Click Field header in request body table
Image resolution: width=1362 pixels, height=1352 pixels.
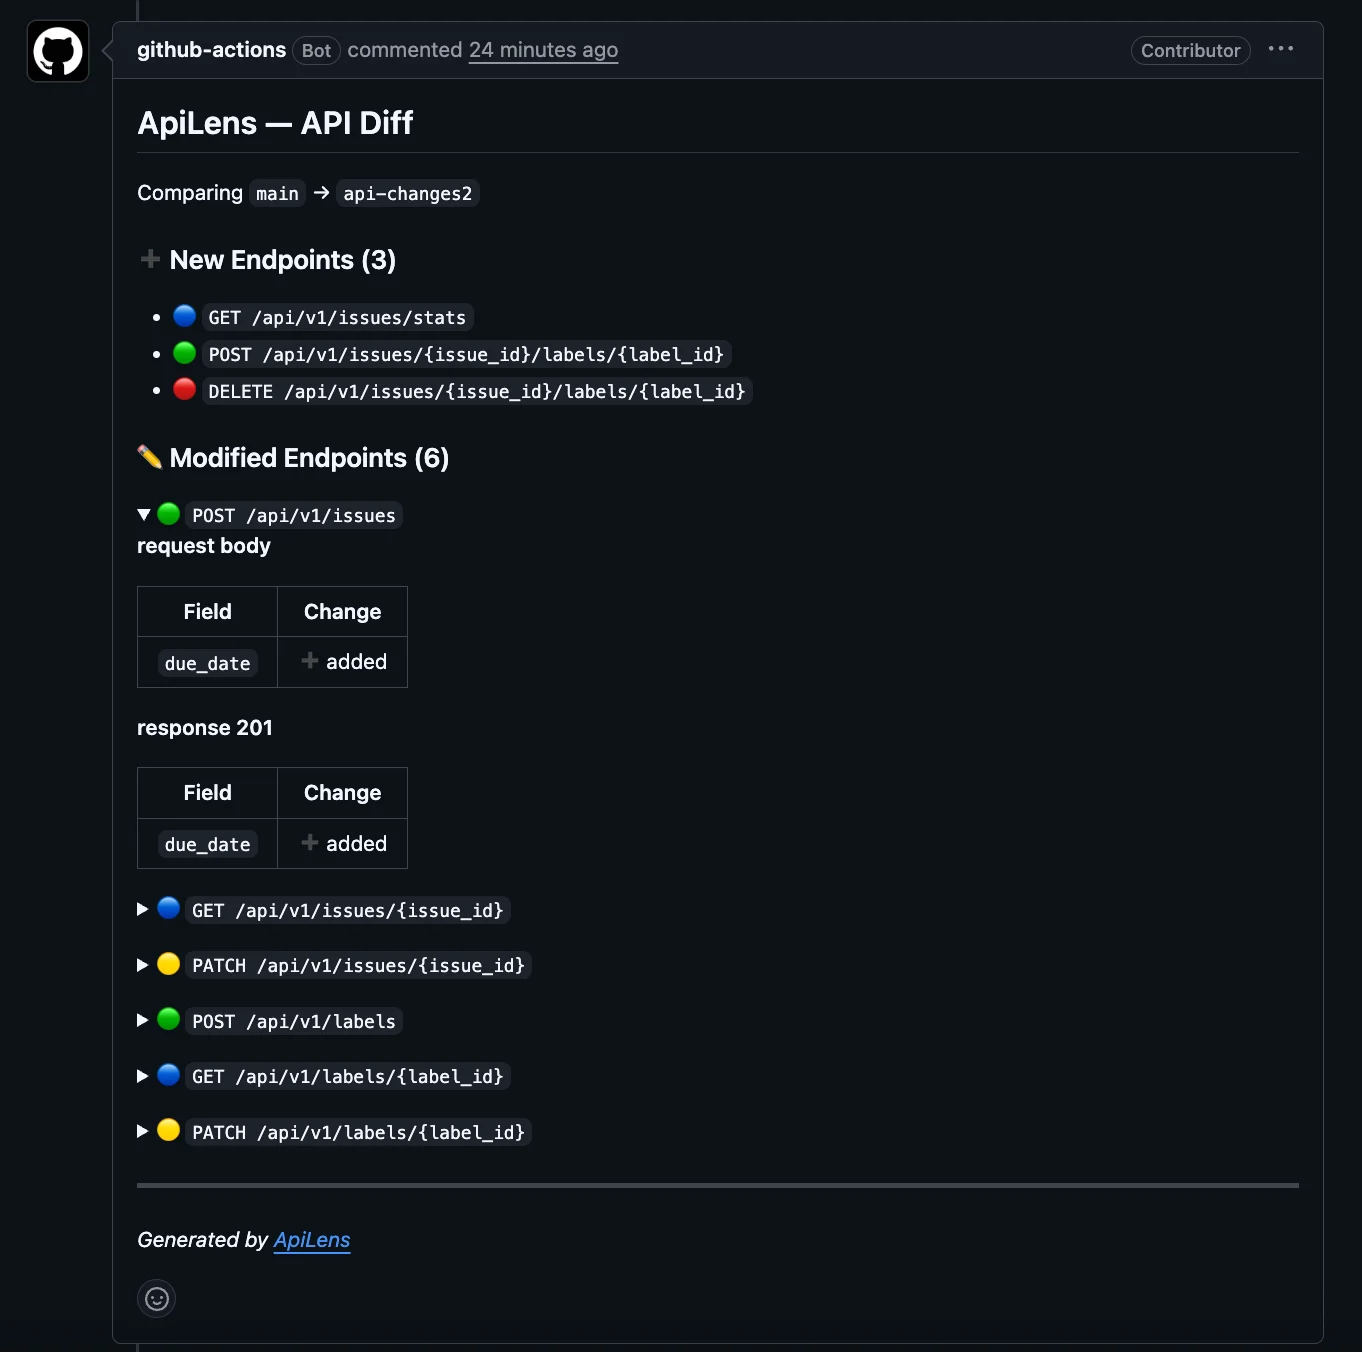click(208, 612)
